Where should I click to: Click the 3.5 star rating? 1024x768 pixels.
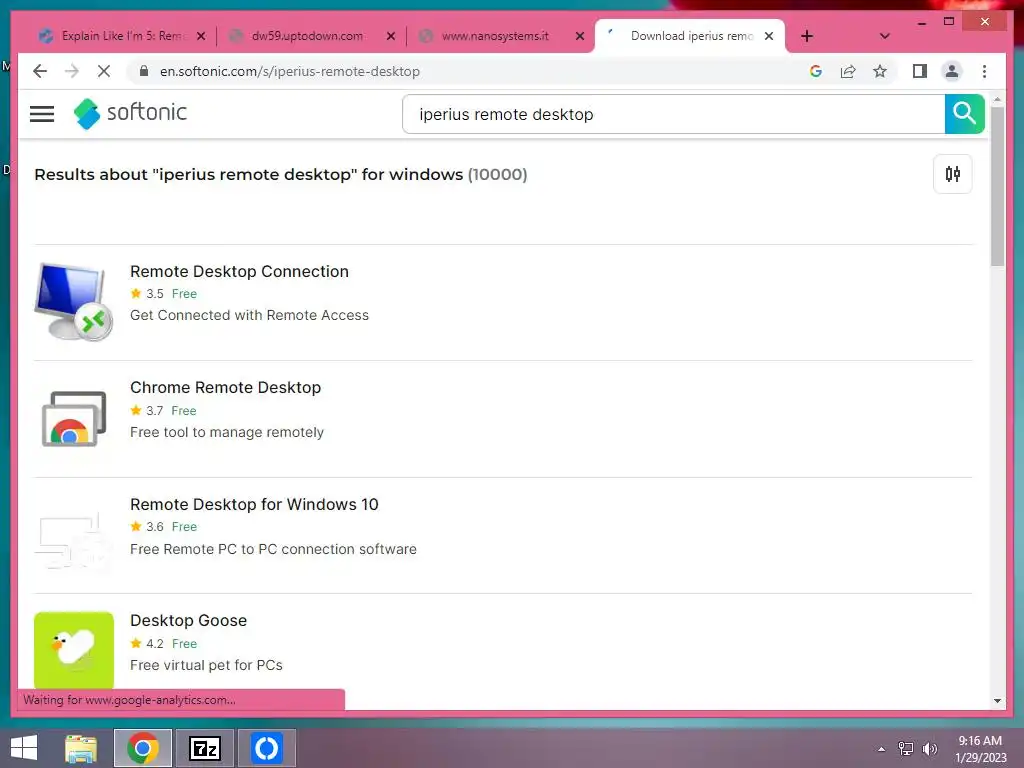(147, 294)
